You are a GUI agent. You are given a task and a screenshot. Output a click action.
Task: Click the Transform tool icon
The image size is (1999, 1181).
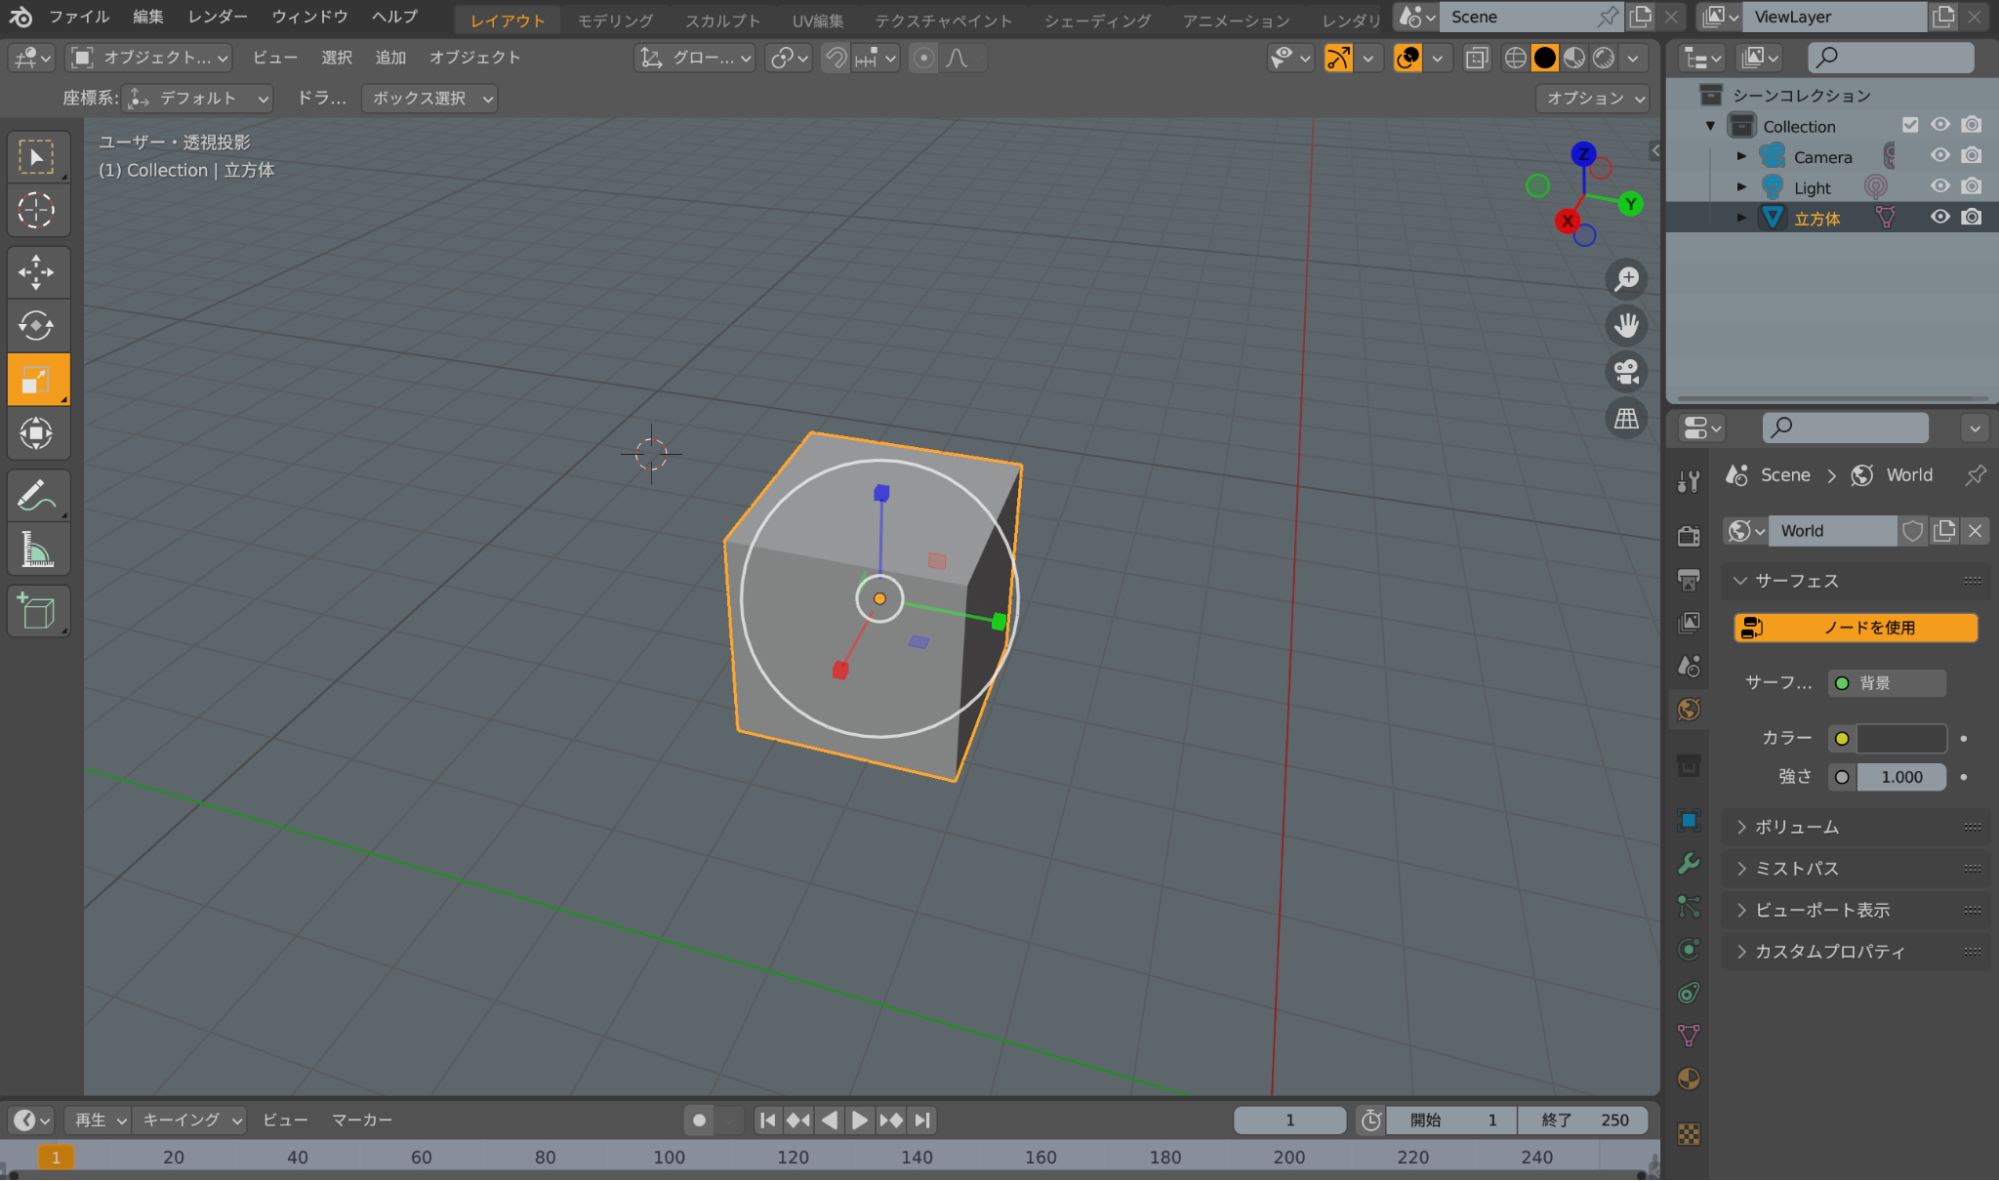point(38,433)
